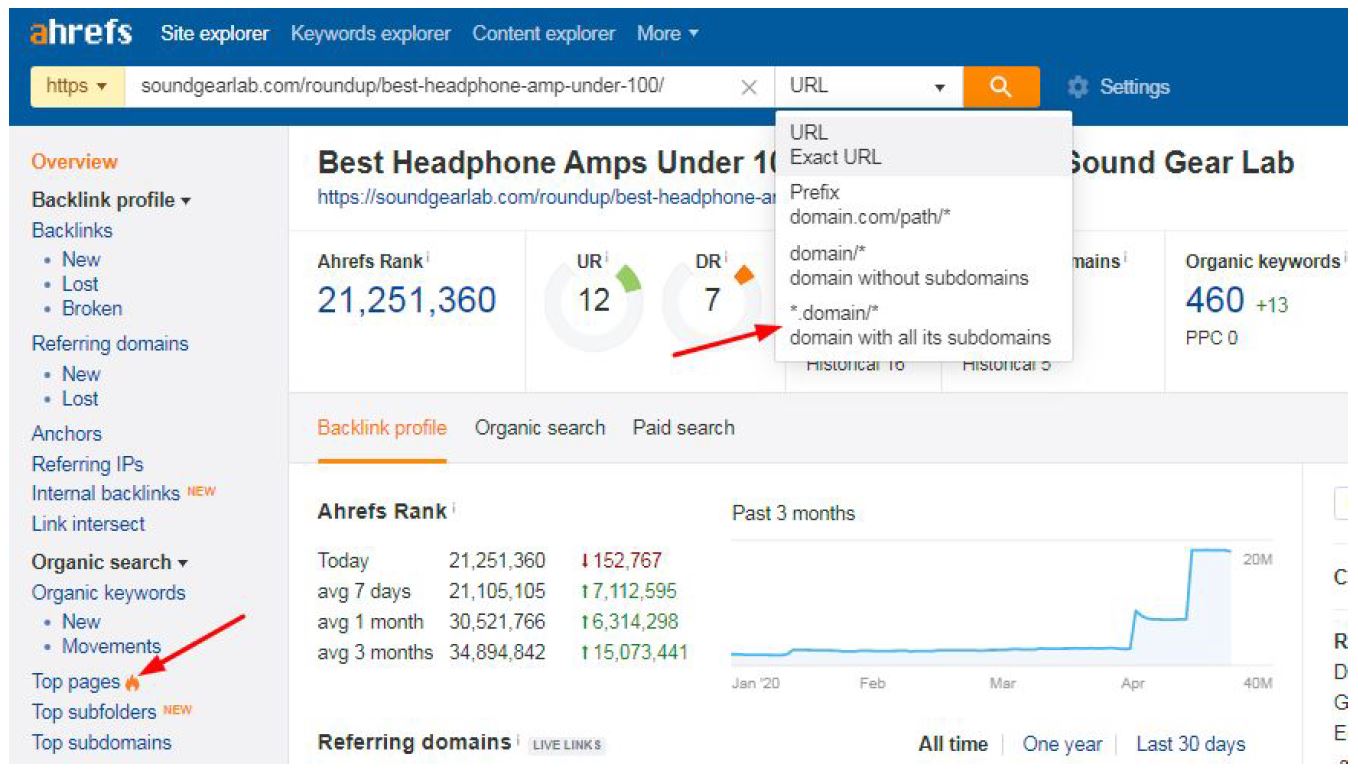This screenshot has width=1358, height=774.
Task: Collapse the Backlink profile sidebar section
Action: 110,200
